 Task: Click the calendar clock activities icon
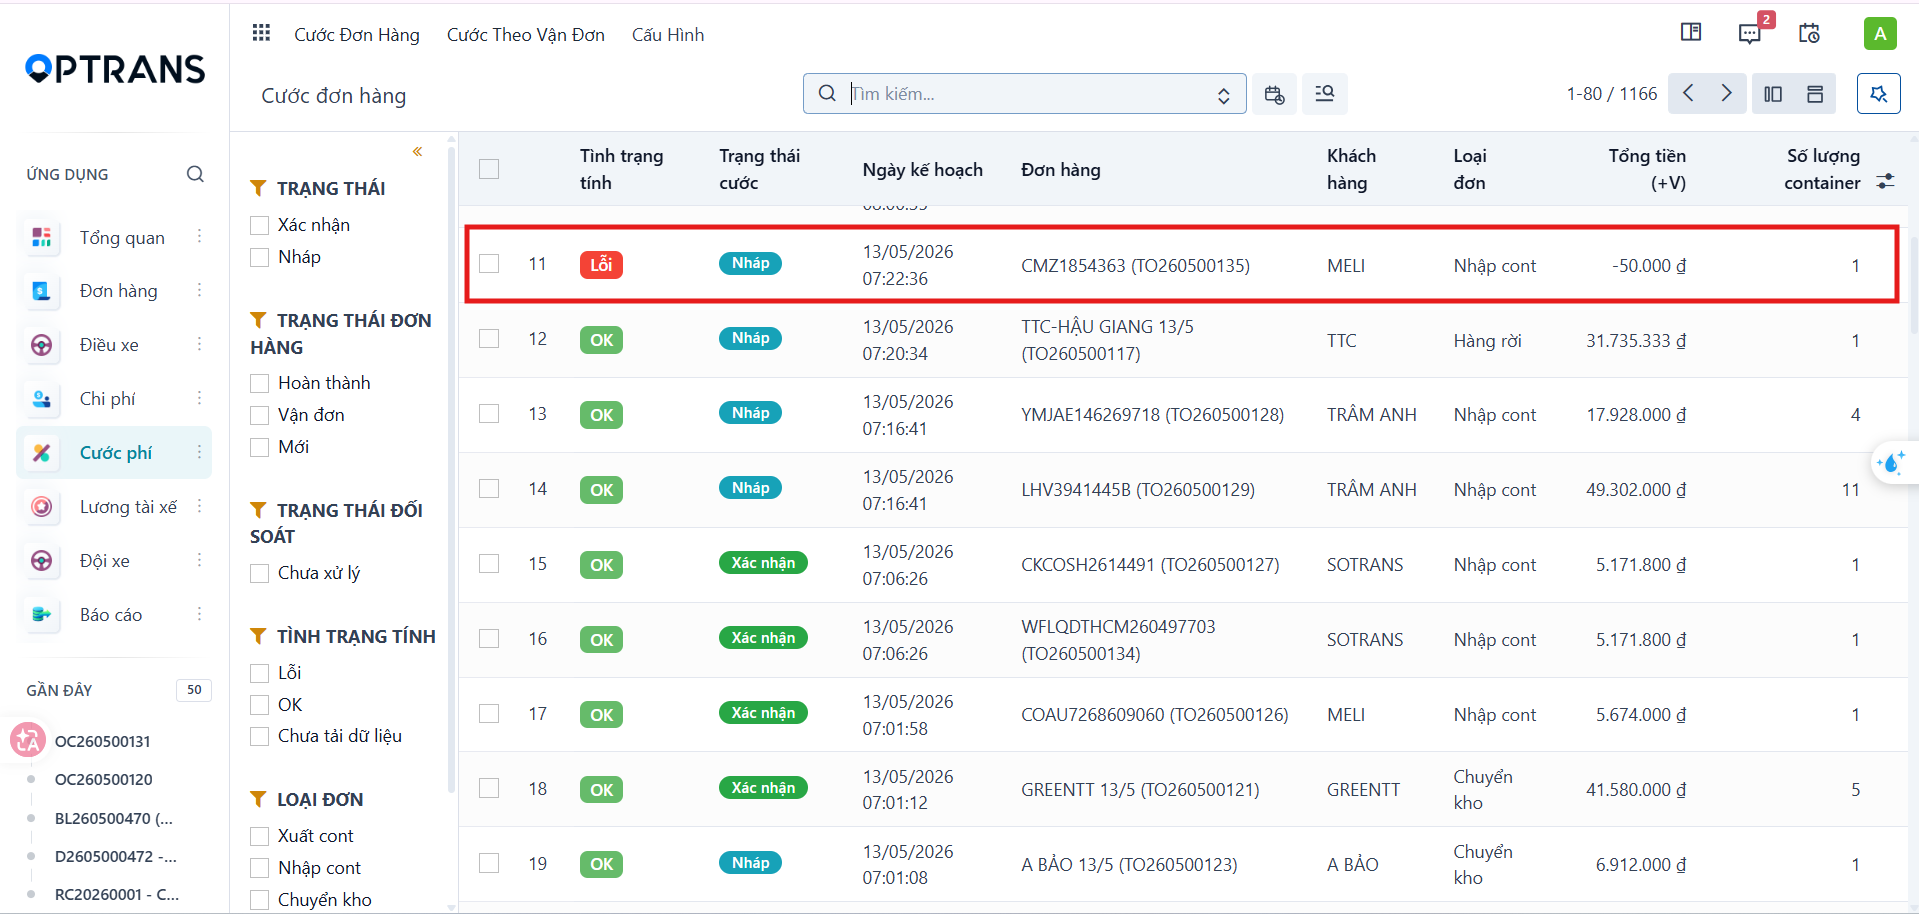coord(1809,33)
